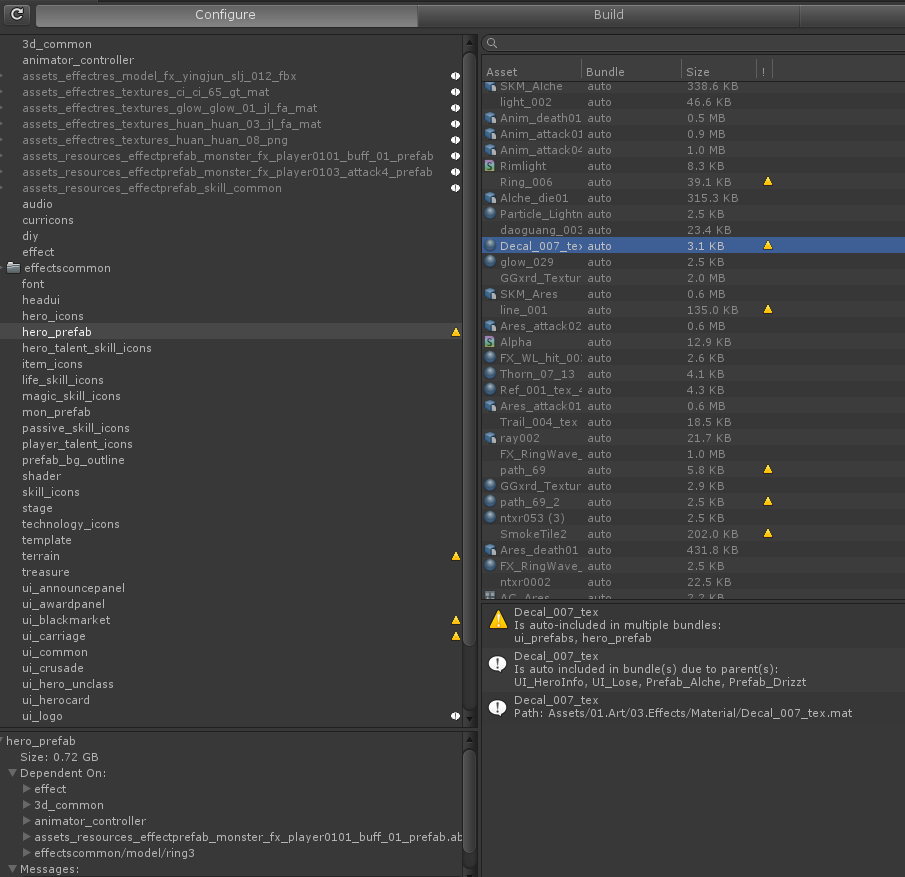Screen dimensions: 905x877
Task: Switch to the Configure tab
Action: tap(226, 15)
